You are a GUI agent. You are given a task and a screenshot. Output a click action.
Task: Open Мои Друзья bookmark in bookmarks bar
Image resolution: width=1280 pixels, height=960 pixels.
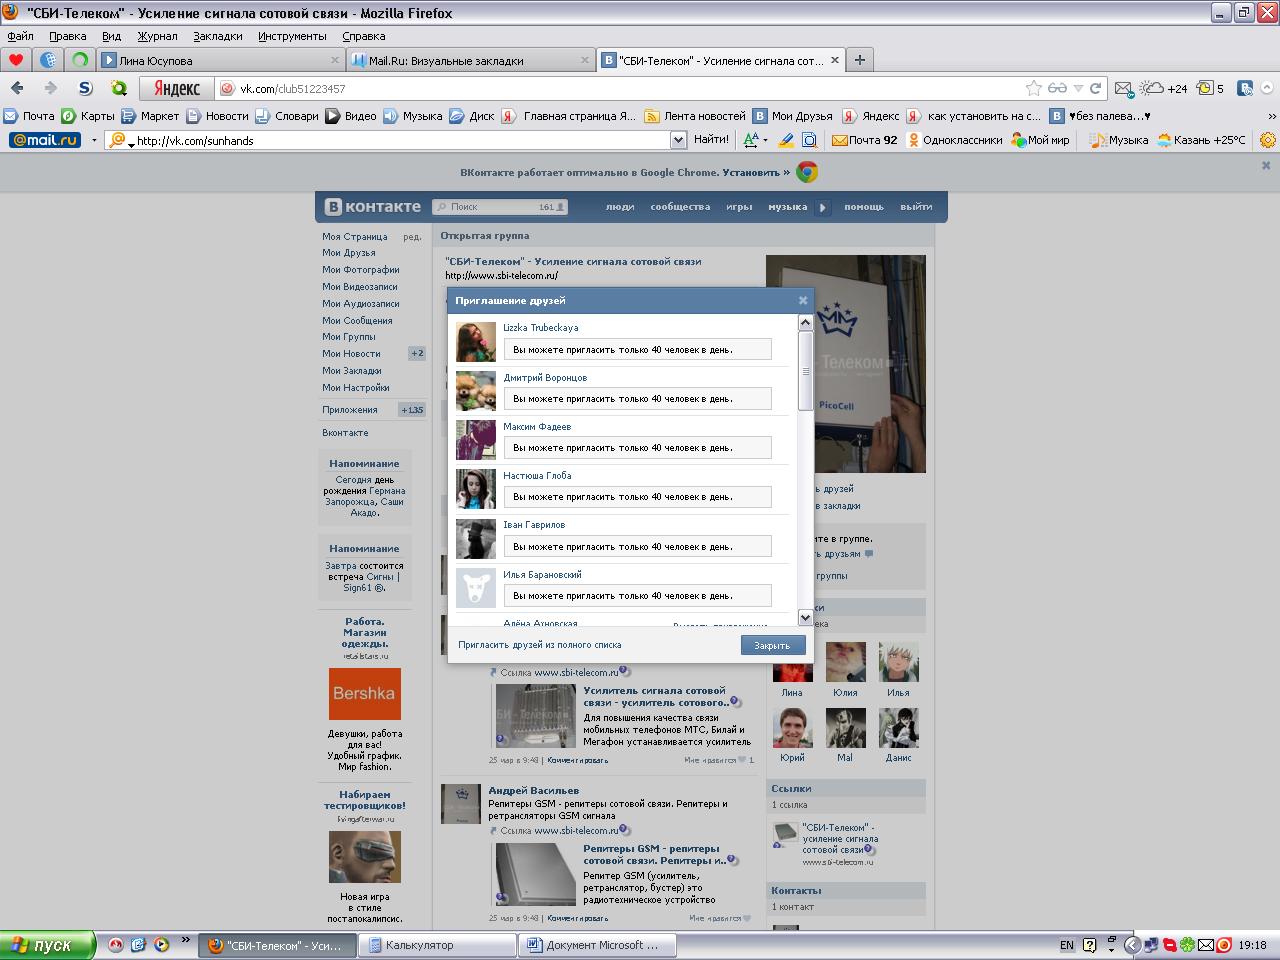[x=793, y=116]
